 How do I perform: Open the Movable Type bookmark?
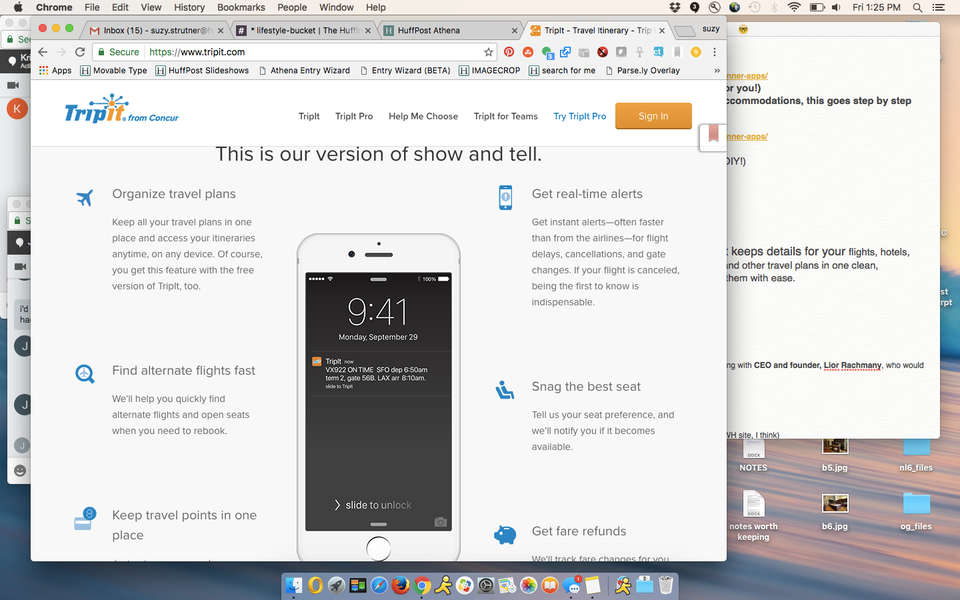(x=114, y=70)
